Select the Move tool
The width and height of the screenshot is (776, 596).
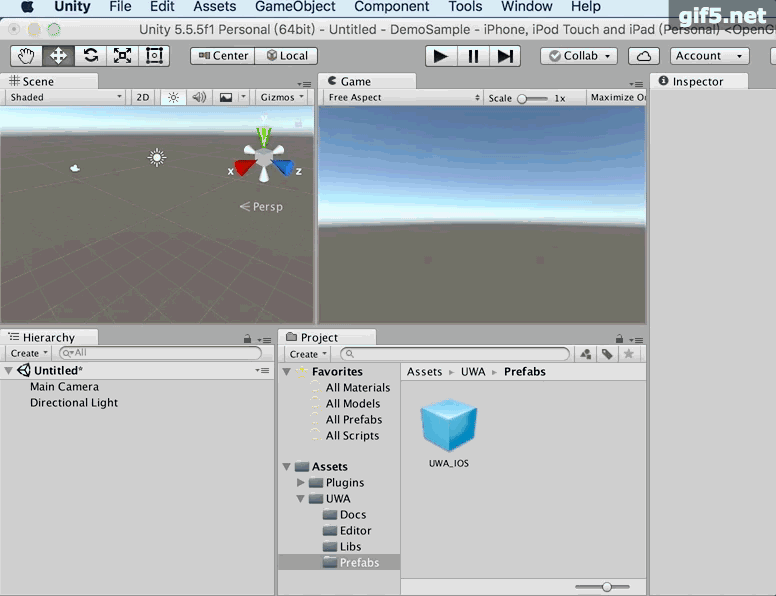pyautogui.click(x=58, y=56)
